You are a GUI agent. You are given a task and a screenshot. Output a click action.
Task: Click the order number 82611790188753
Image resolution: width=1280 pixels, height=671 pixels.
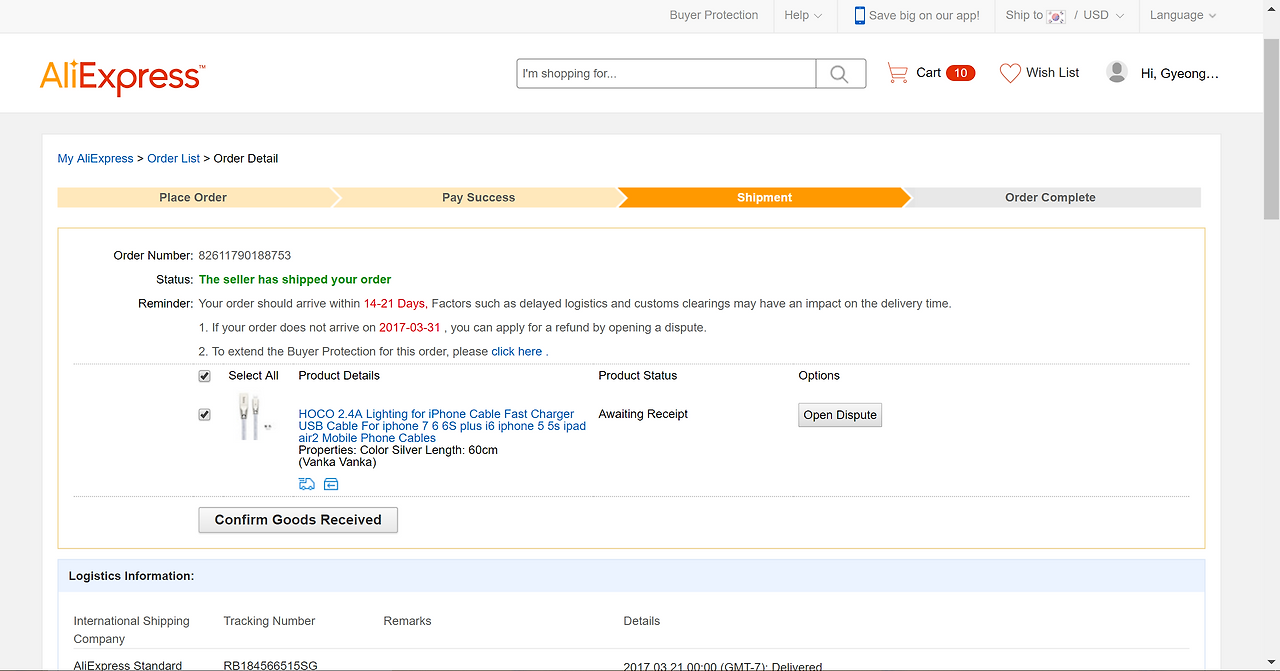[x=245, y=256]
